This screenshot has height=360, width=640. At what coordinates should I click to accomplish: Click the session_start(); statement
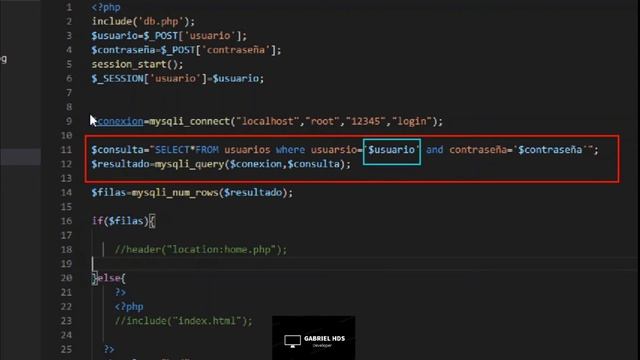[137, 64]
